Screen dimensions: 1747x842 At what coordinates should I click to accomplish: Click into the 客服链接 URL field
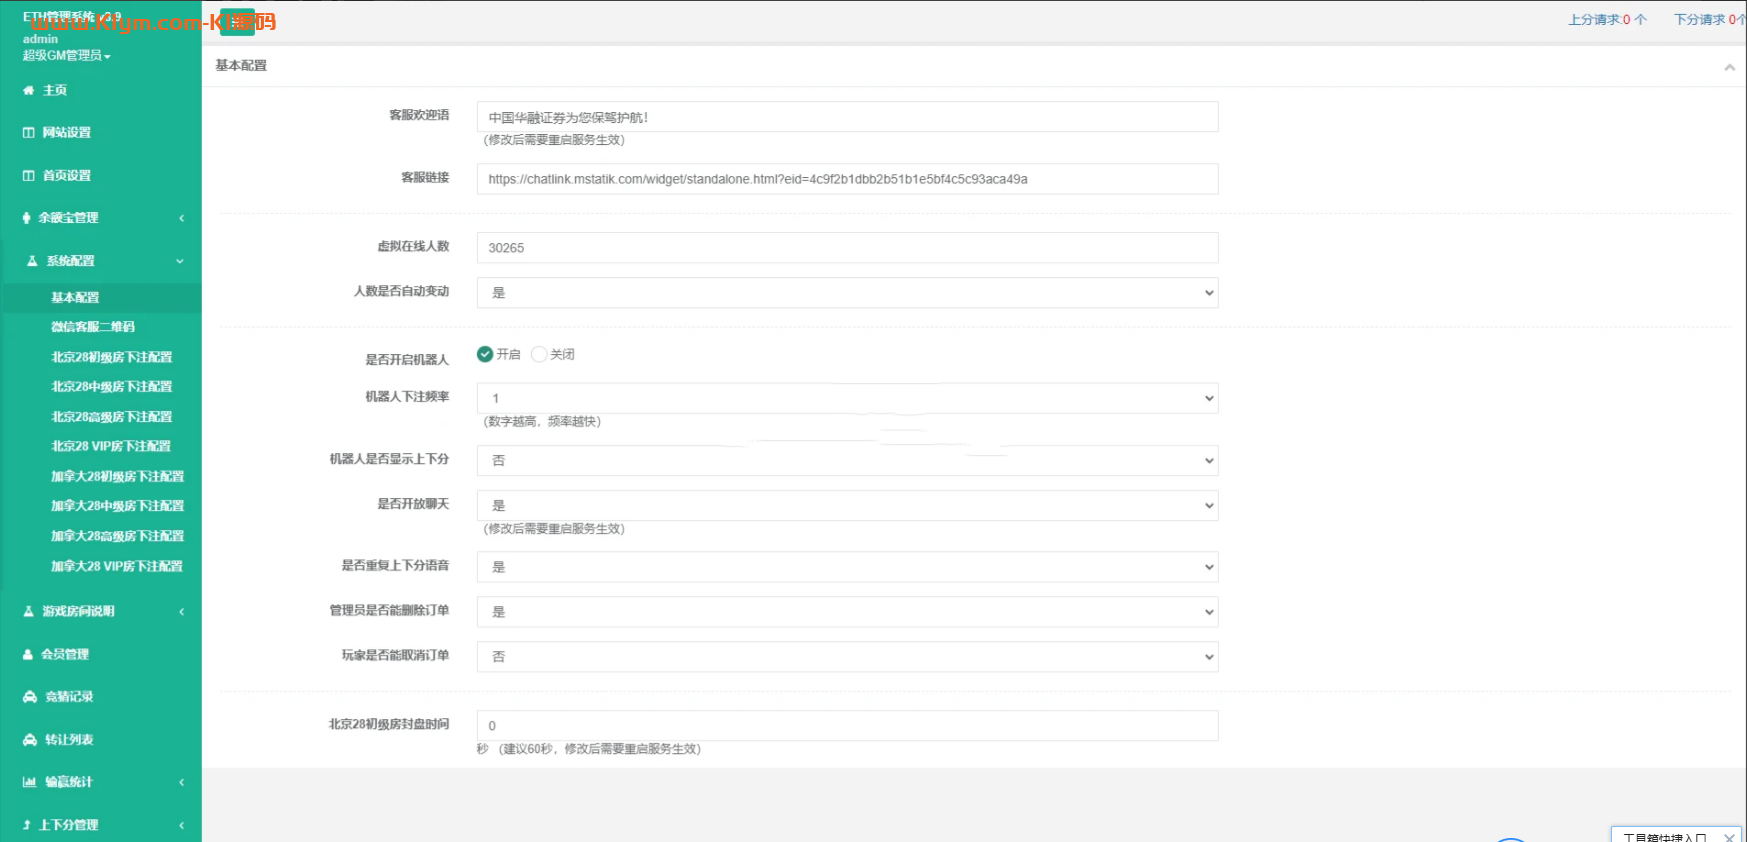coord(847,179)
